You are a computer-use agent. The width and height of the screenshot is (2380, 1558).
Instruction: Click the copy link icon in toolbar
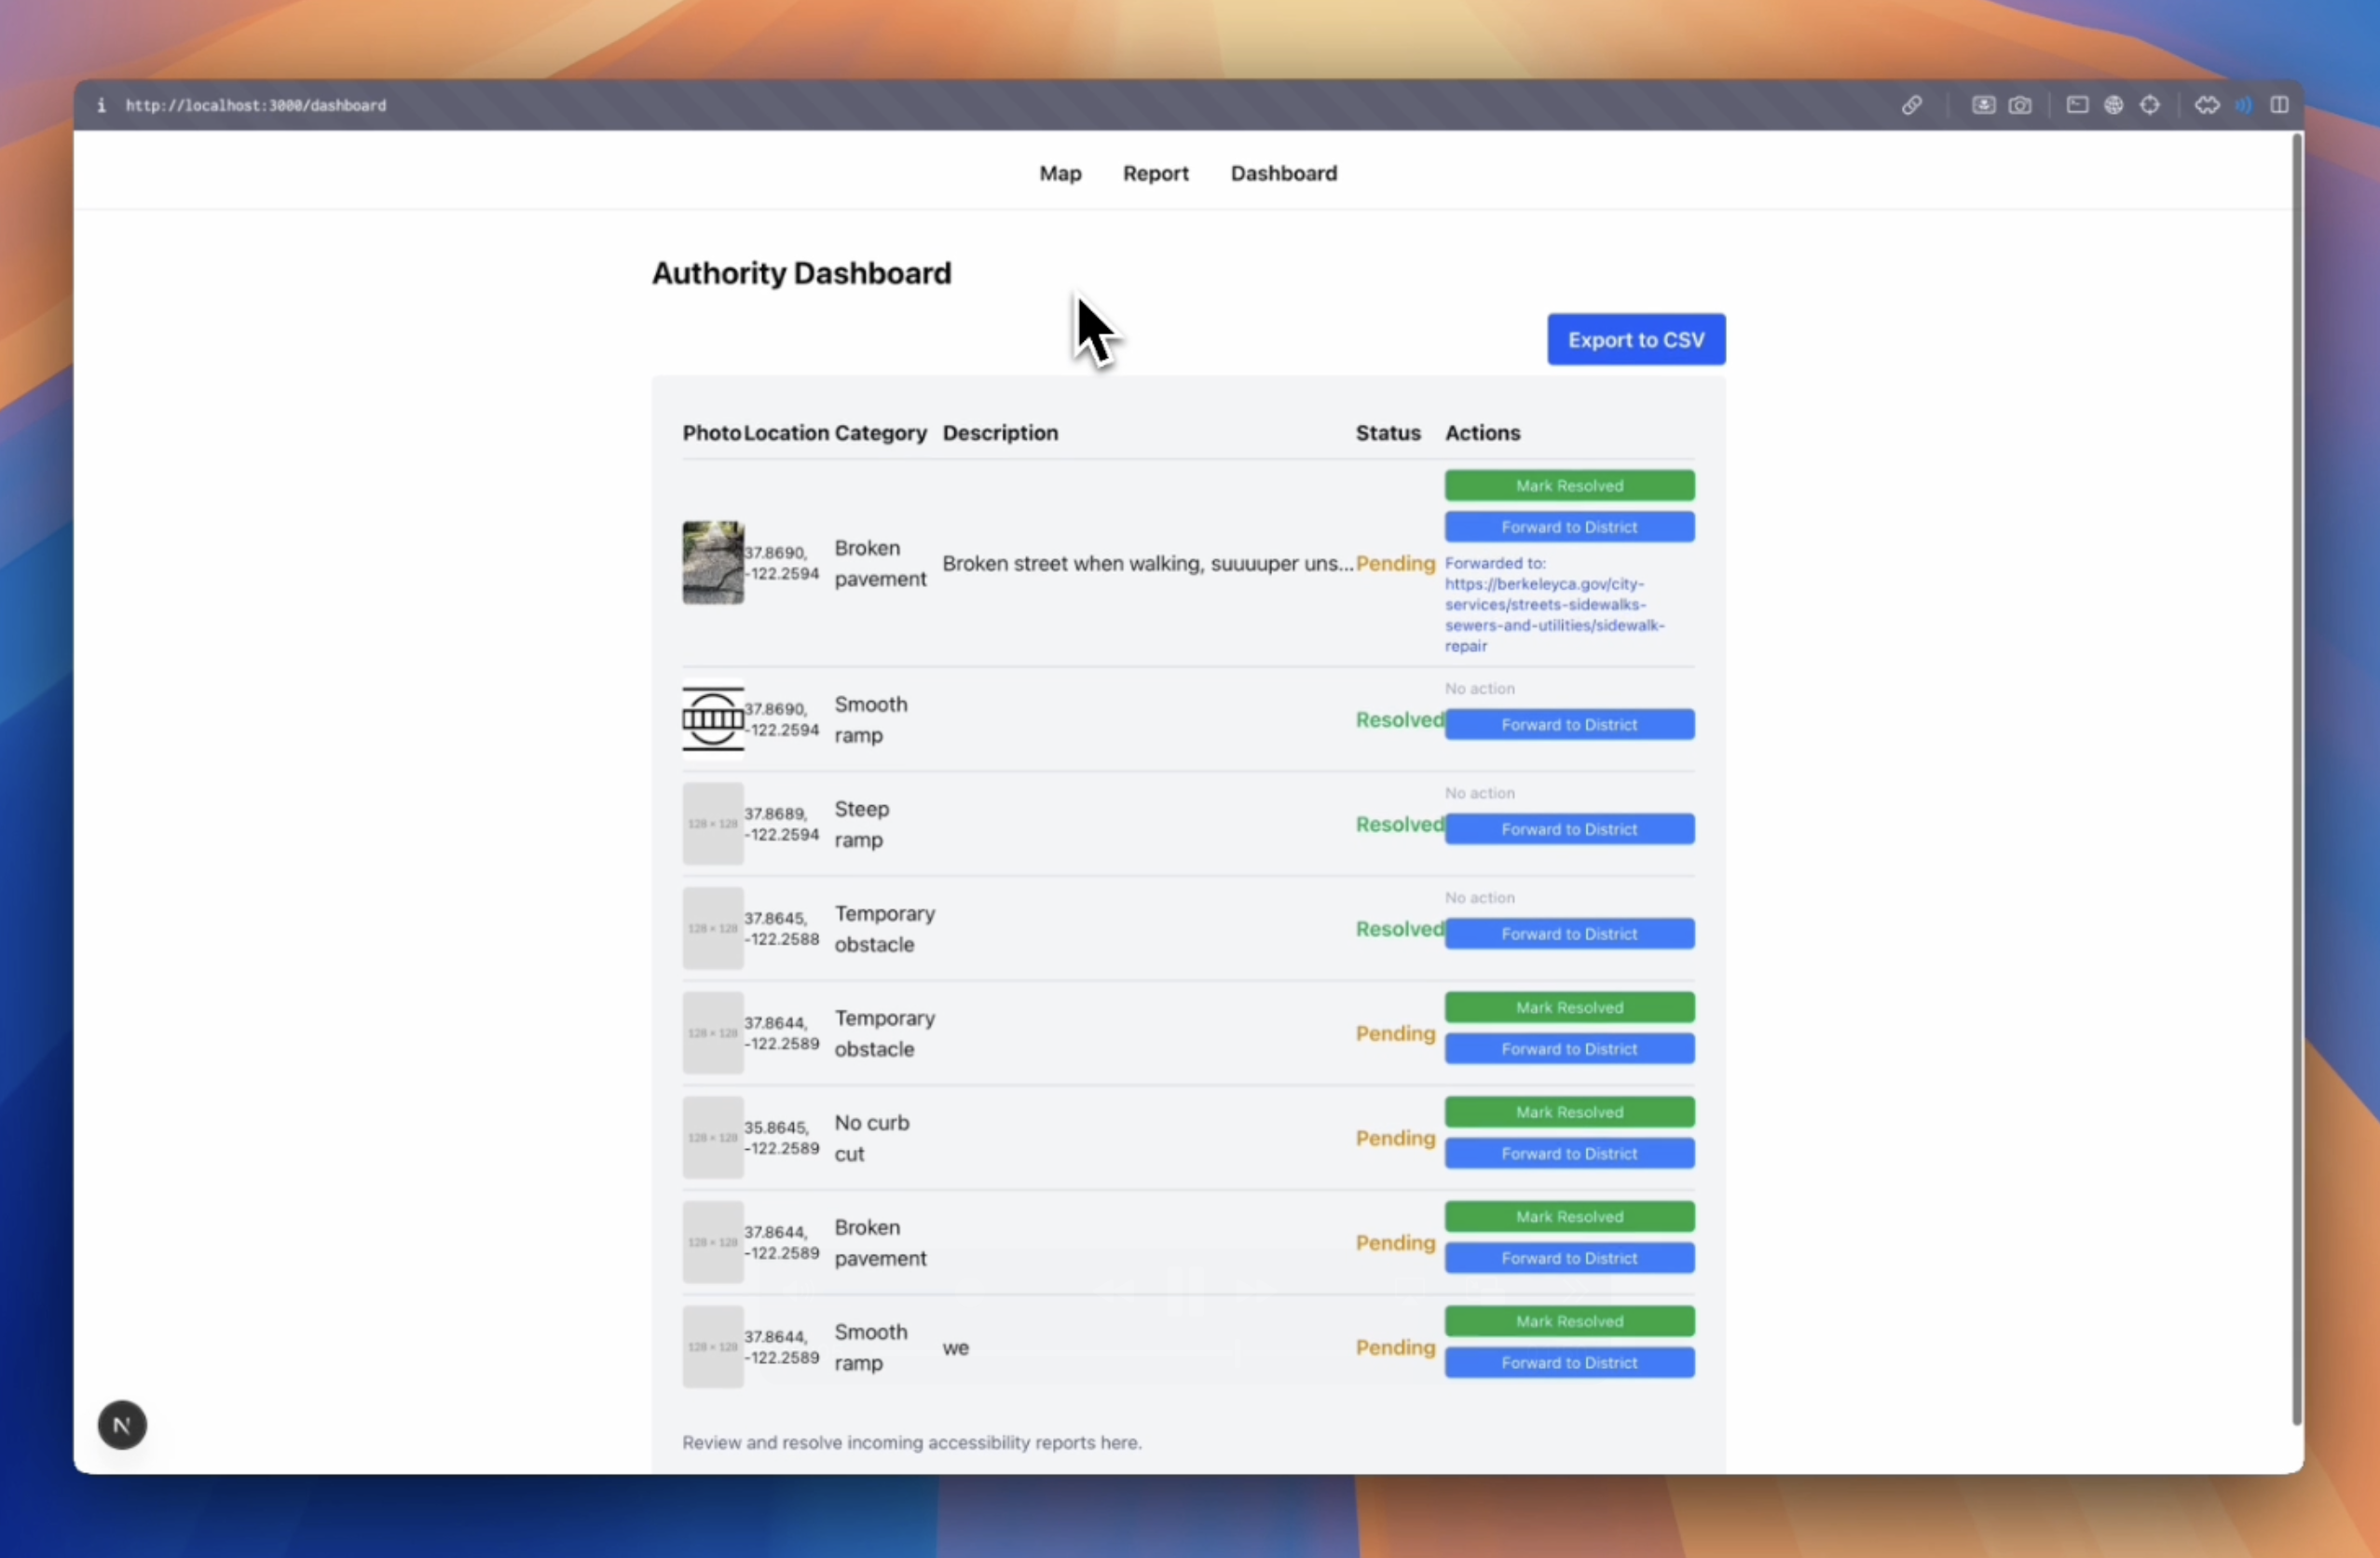1911,105
